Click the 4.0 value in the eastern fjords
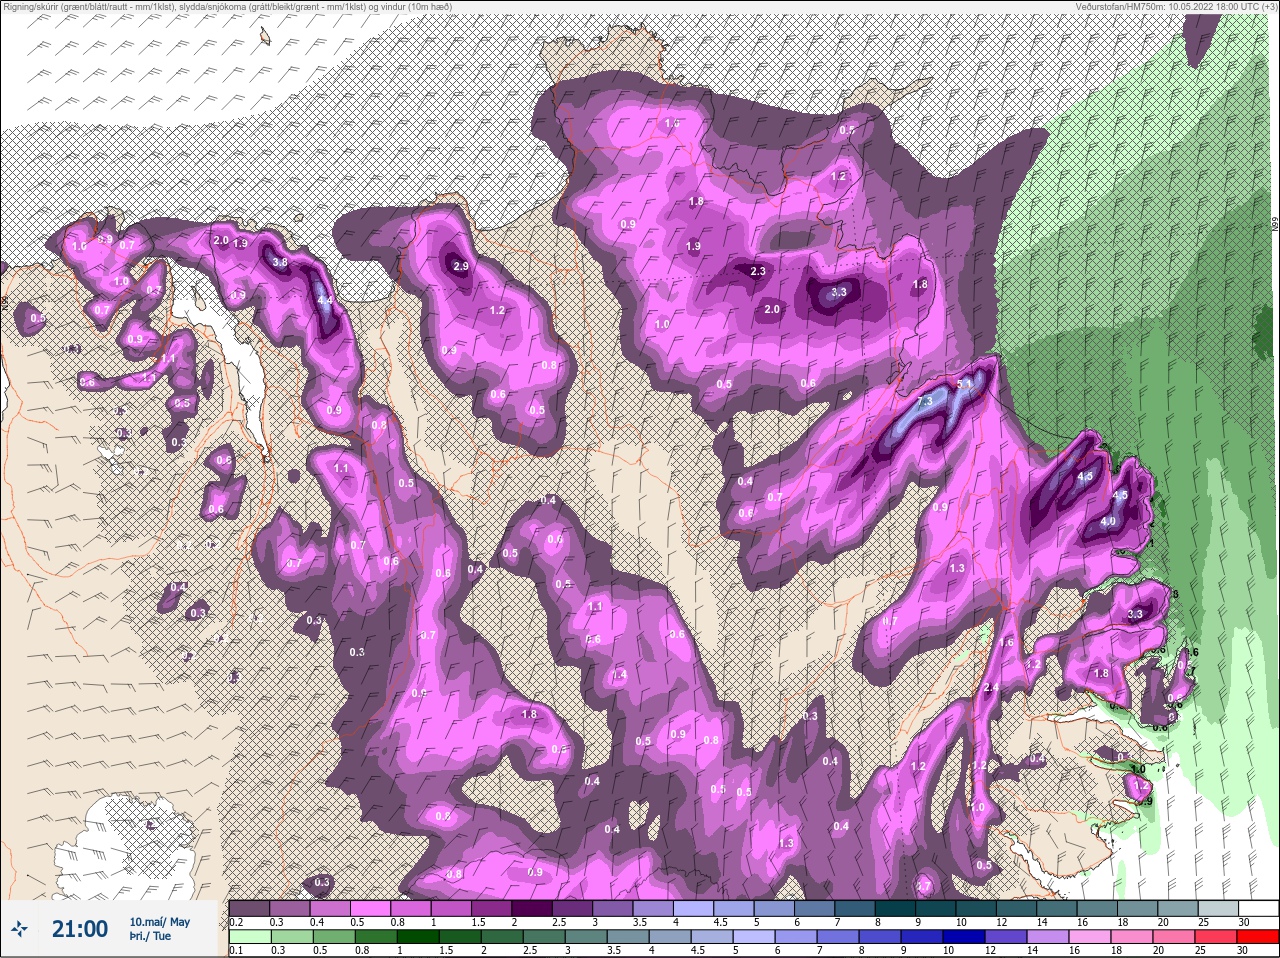The height and width of the screenshot is (958, 1280). (x=1108, y=521)
